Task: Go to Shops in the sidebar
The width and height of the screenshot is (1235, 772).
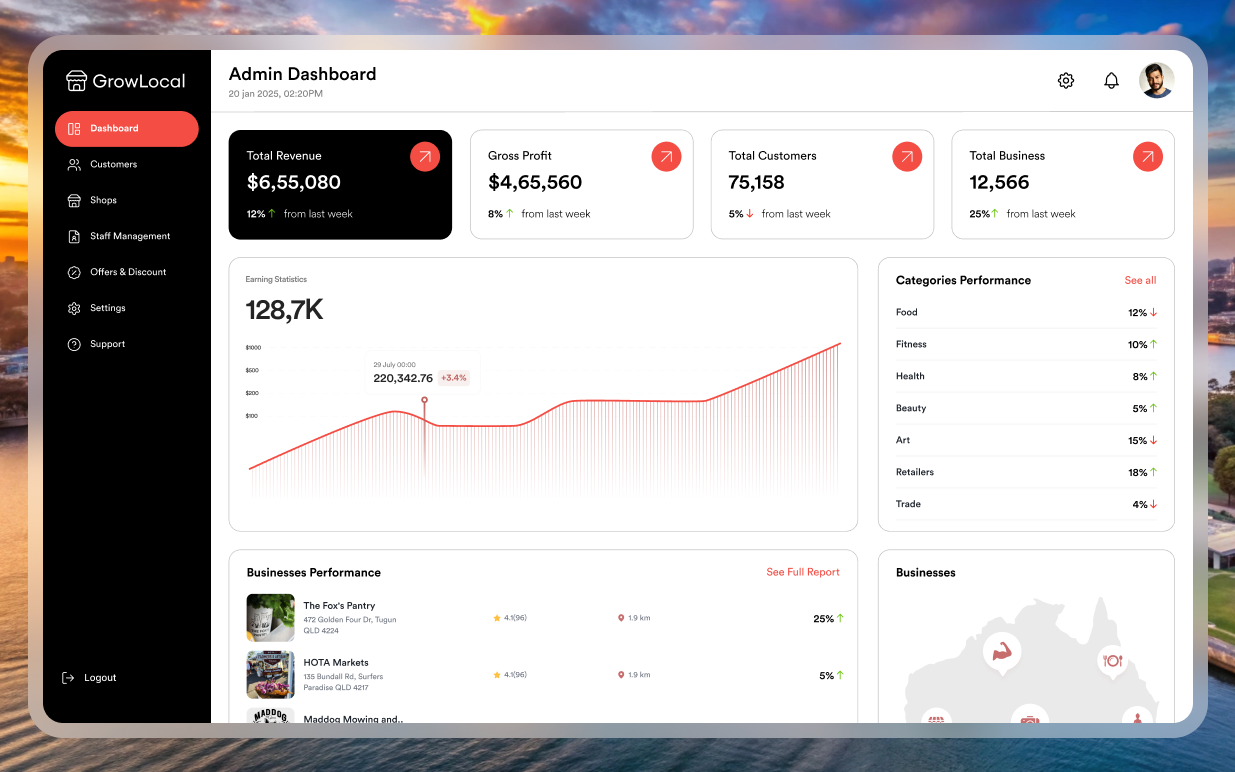Action: click(103, 200)
